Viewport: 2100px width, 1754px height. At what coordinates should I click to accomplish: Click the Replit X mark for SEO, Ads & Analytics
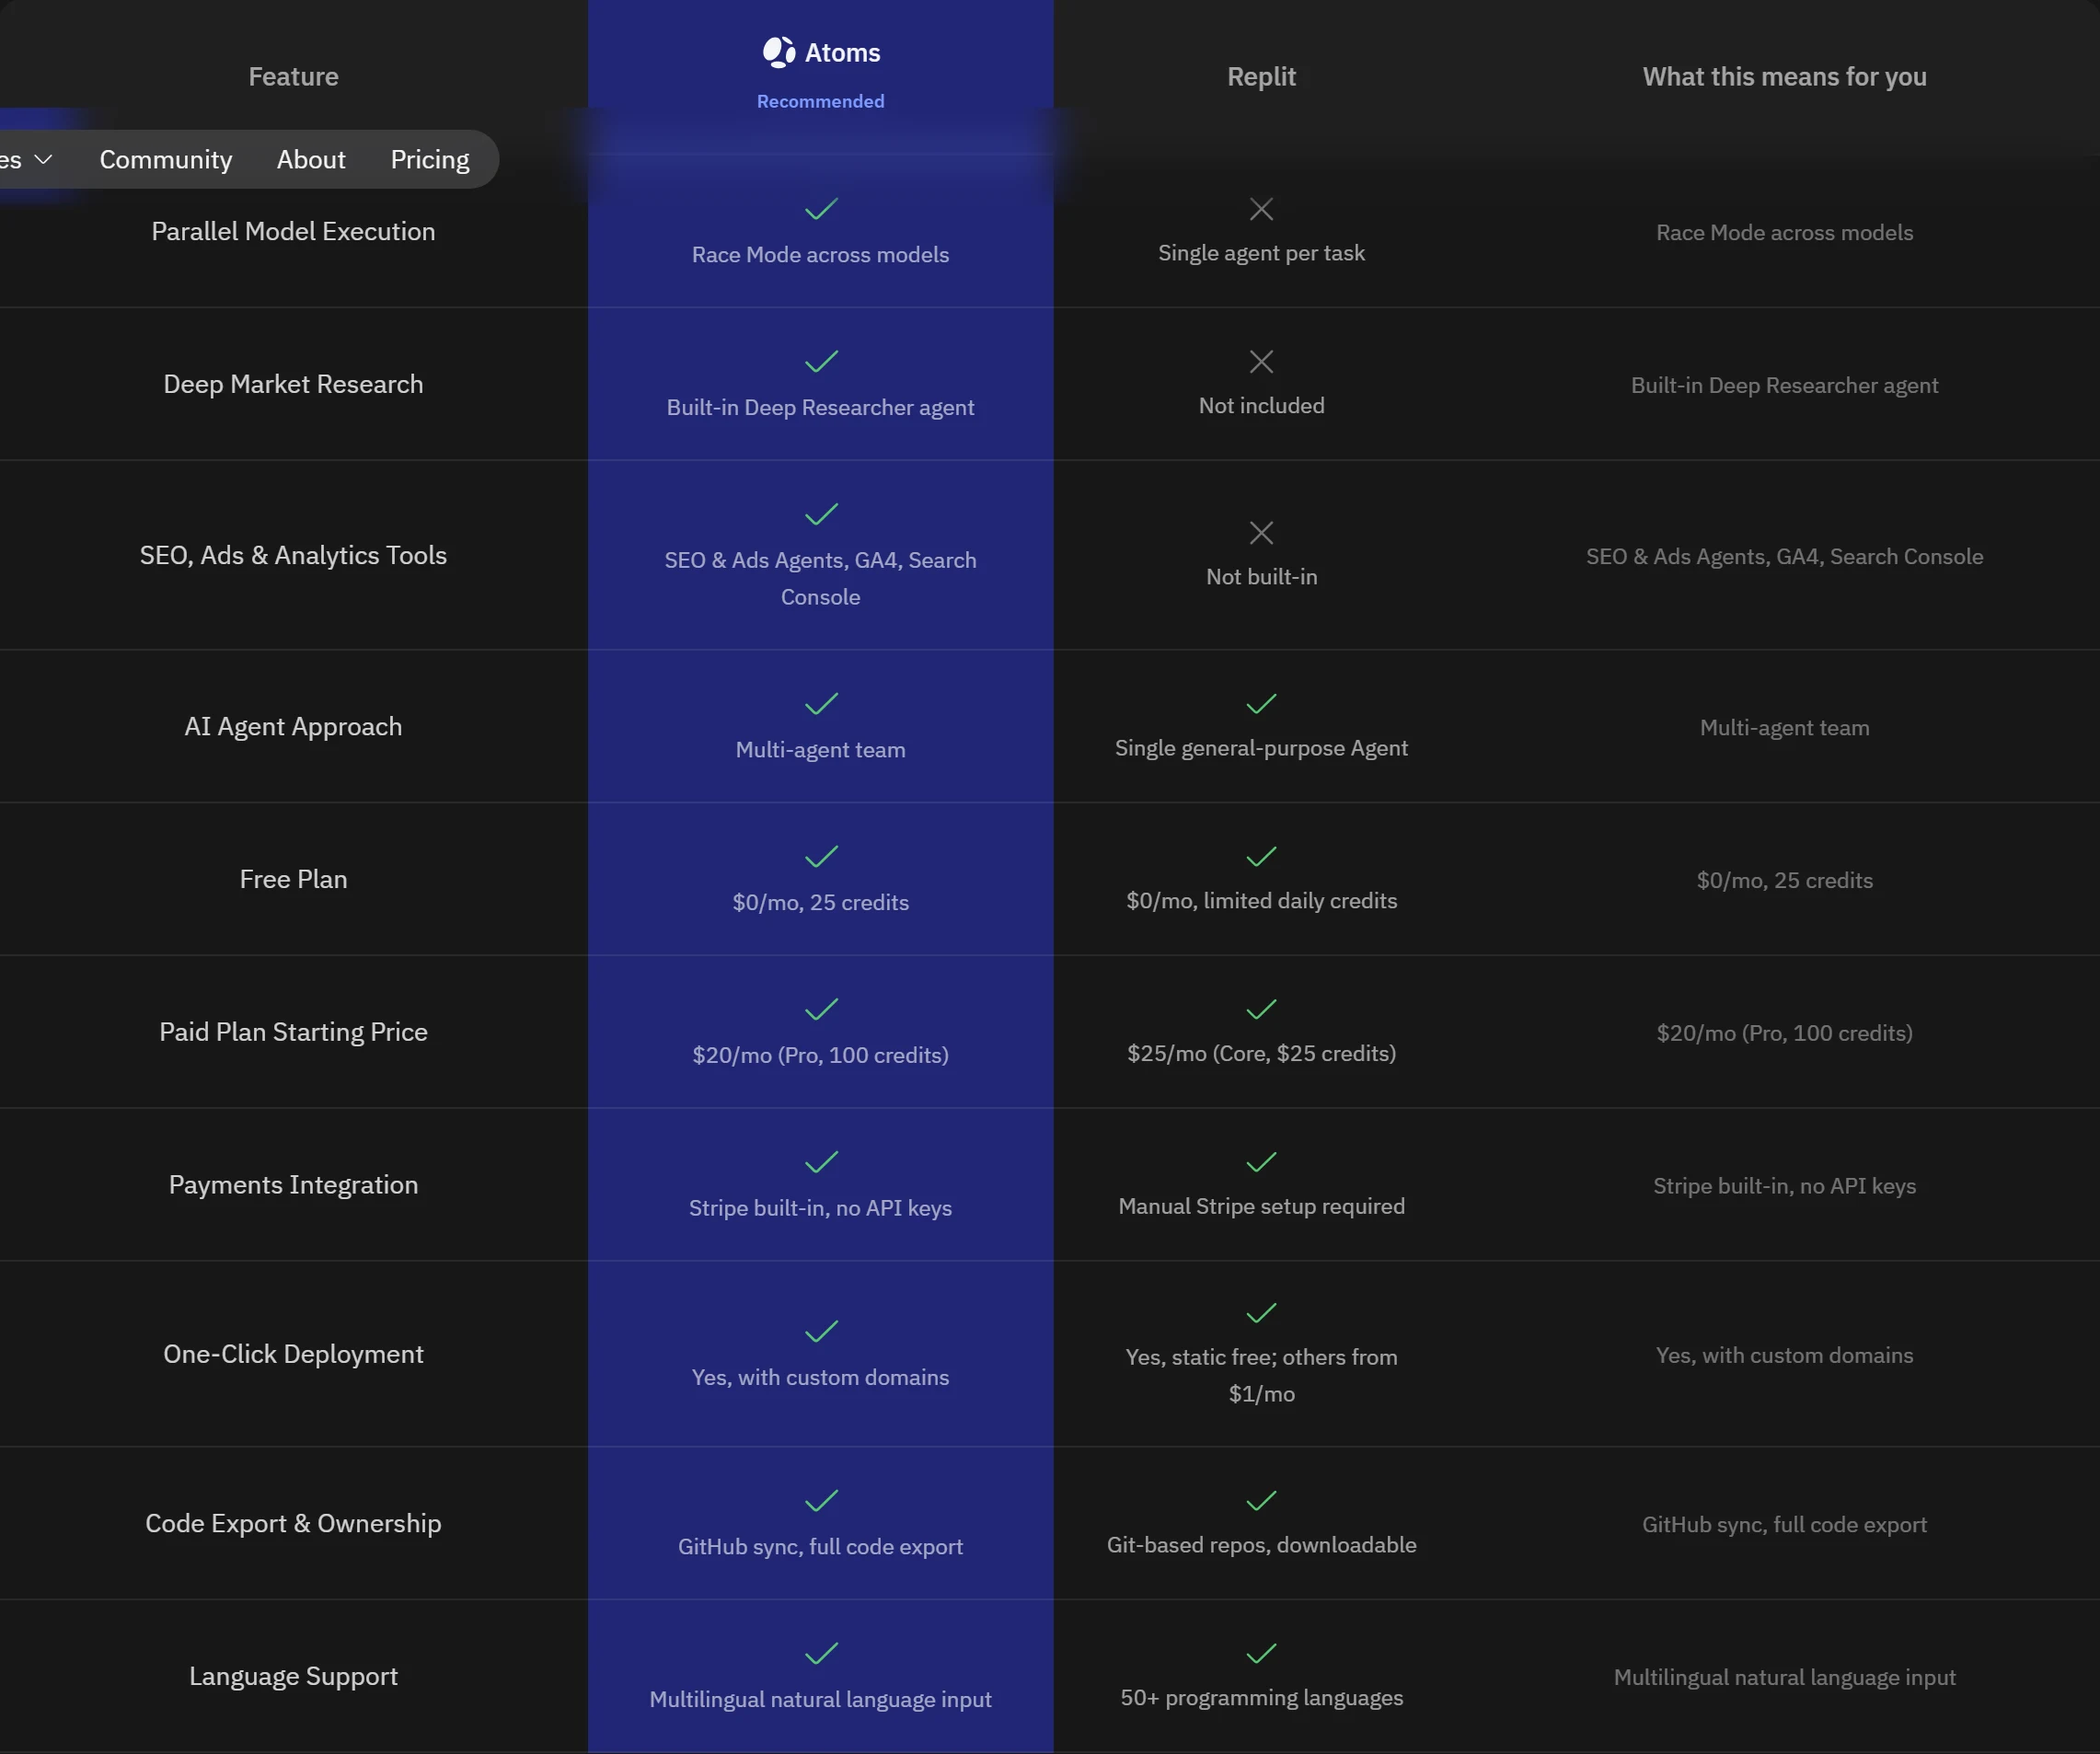tap(1262, 533)
